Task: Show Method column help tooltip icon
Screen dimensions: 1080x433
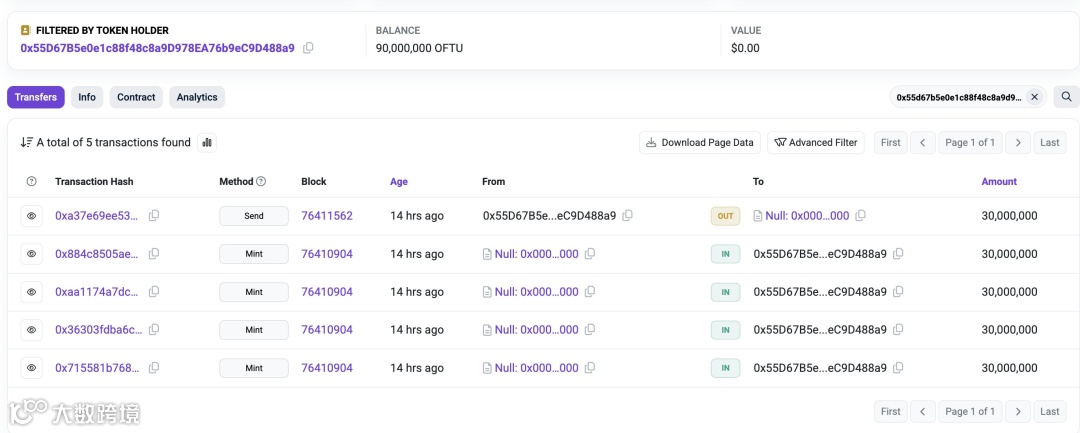Action: tap(261, 182)
